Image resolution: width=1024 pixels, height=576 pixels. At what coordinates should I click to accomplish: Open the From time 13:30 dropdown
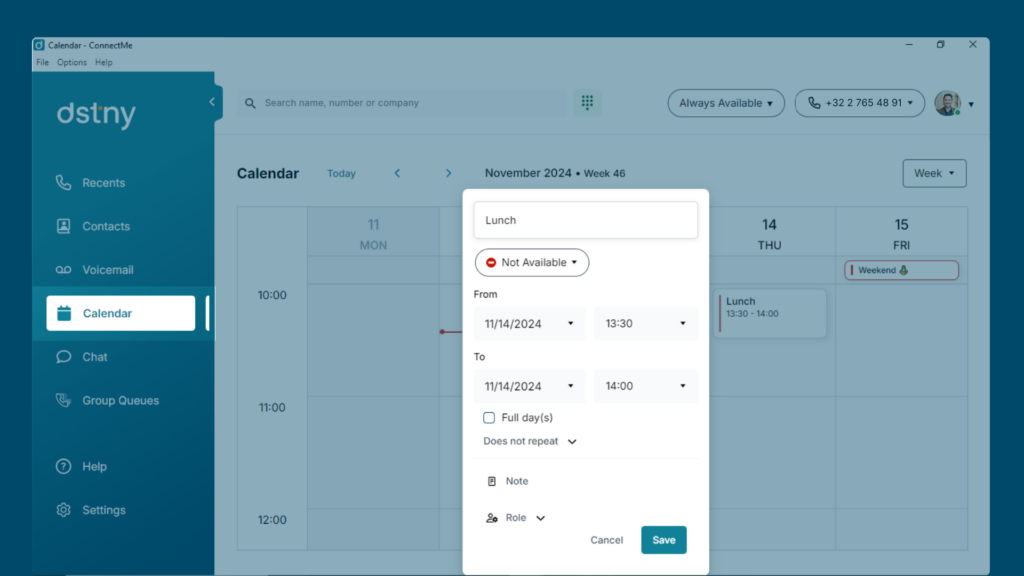click(x=645, y=323)
